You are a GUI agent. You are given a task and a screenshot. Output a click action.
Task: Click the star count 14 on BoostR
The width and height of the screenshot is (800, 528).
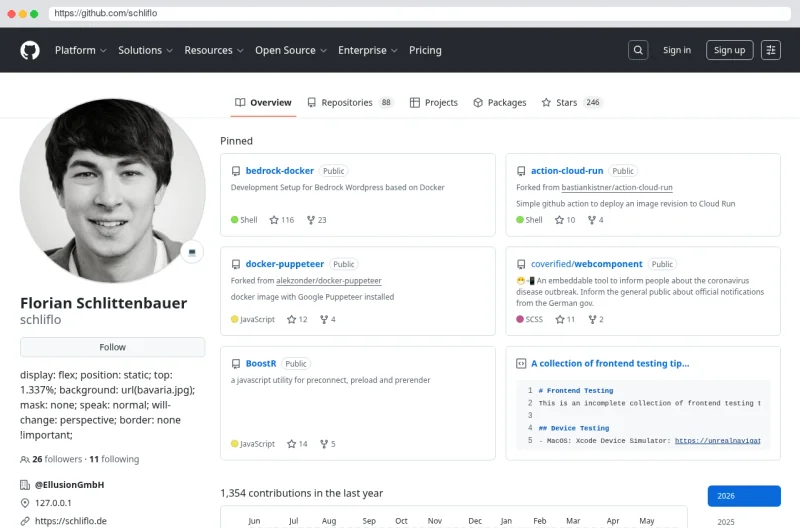point(297,444)
